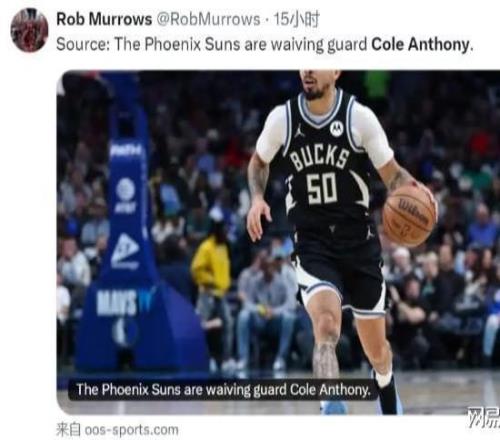Click the Wilson basketball in the photo

tap(409, 217)
